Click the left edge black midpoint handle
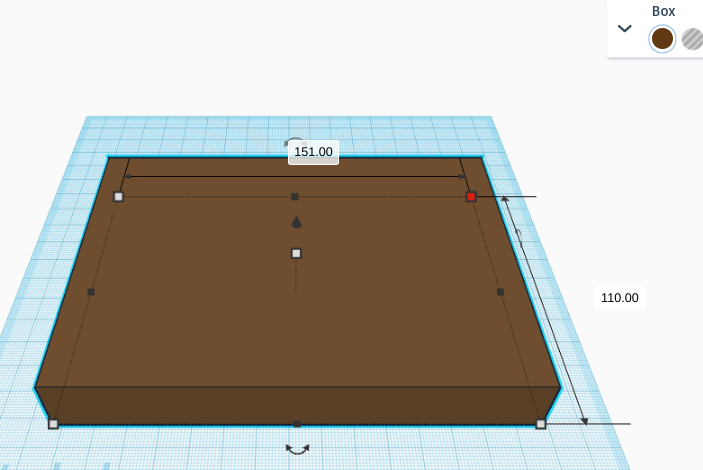 [91, 292]
